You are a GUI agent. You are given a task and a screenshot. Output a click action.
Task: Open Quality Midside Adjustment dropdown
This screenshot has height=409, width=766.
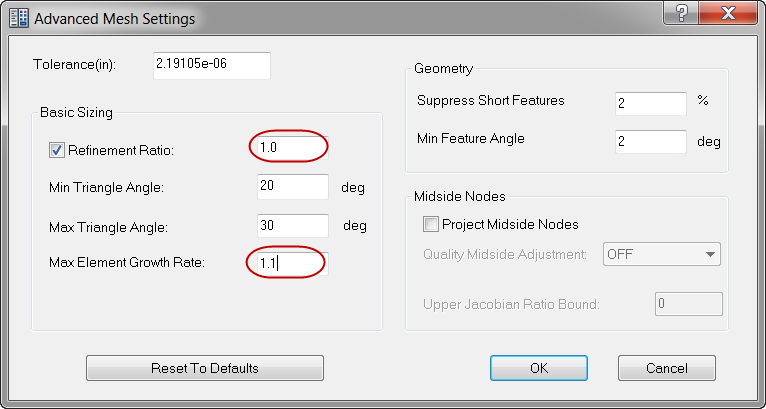pyautogui.click(x=662, y=254)
